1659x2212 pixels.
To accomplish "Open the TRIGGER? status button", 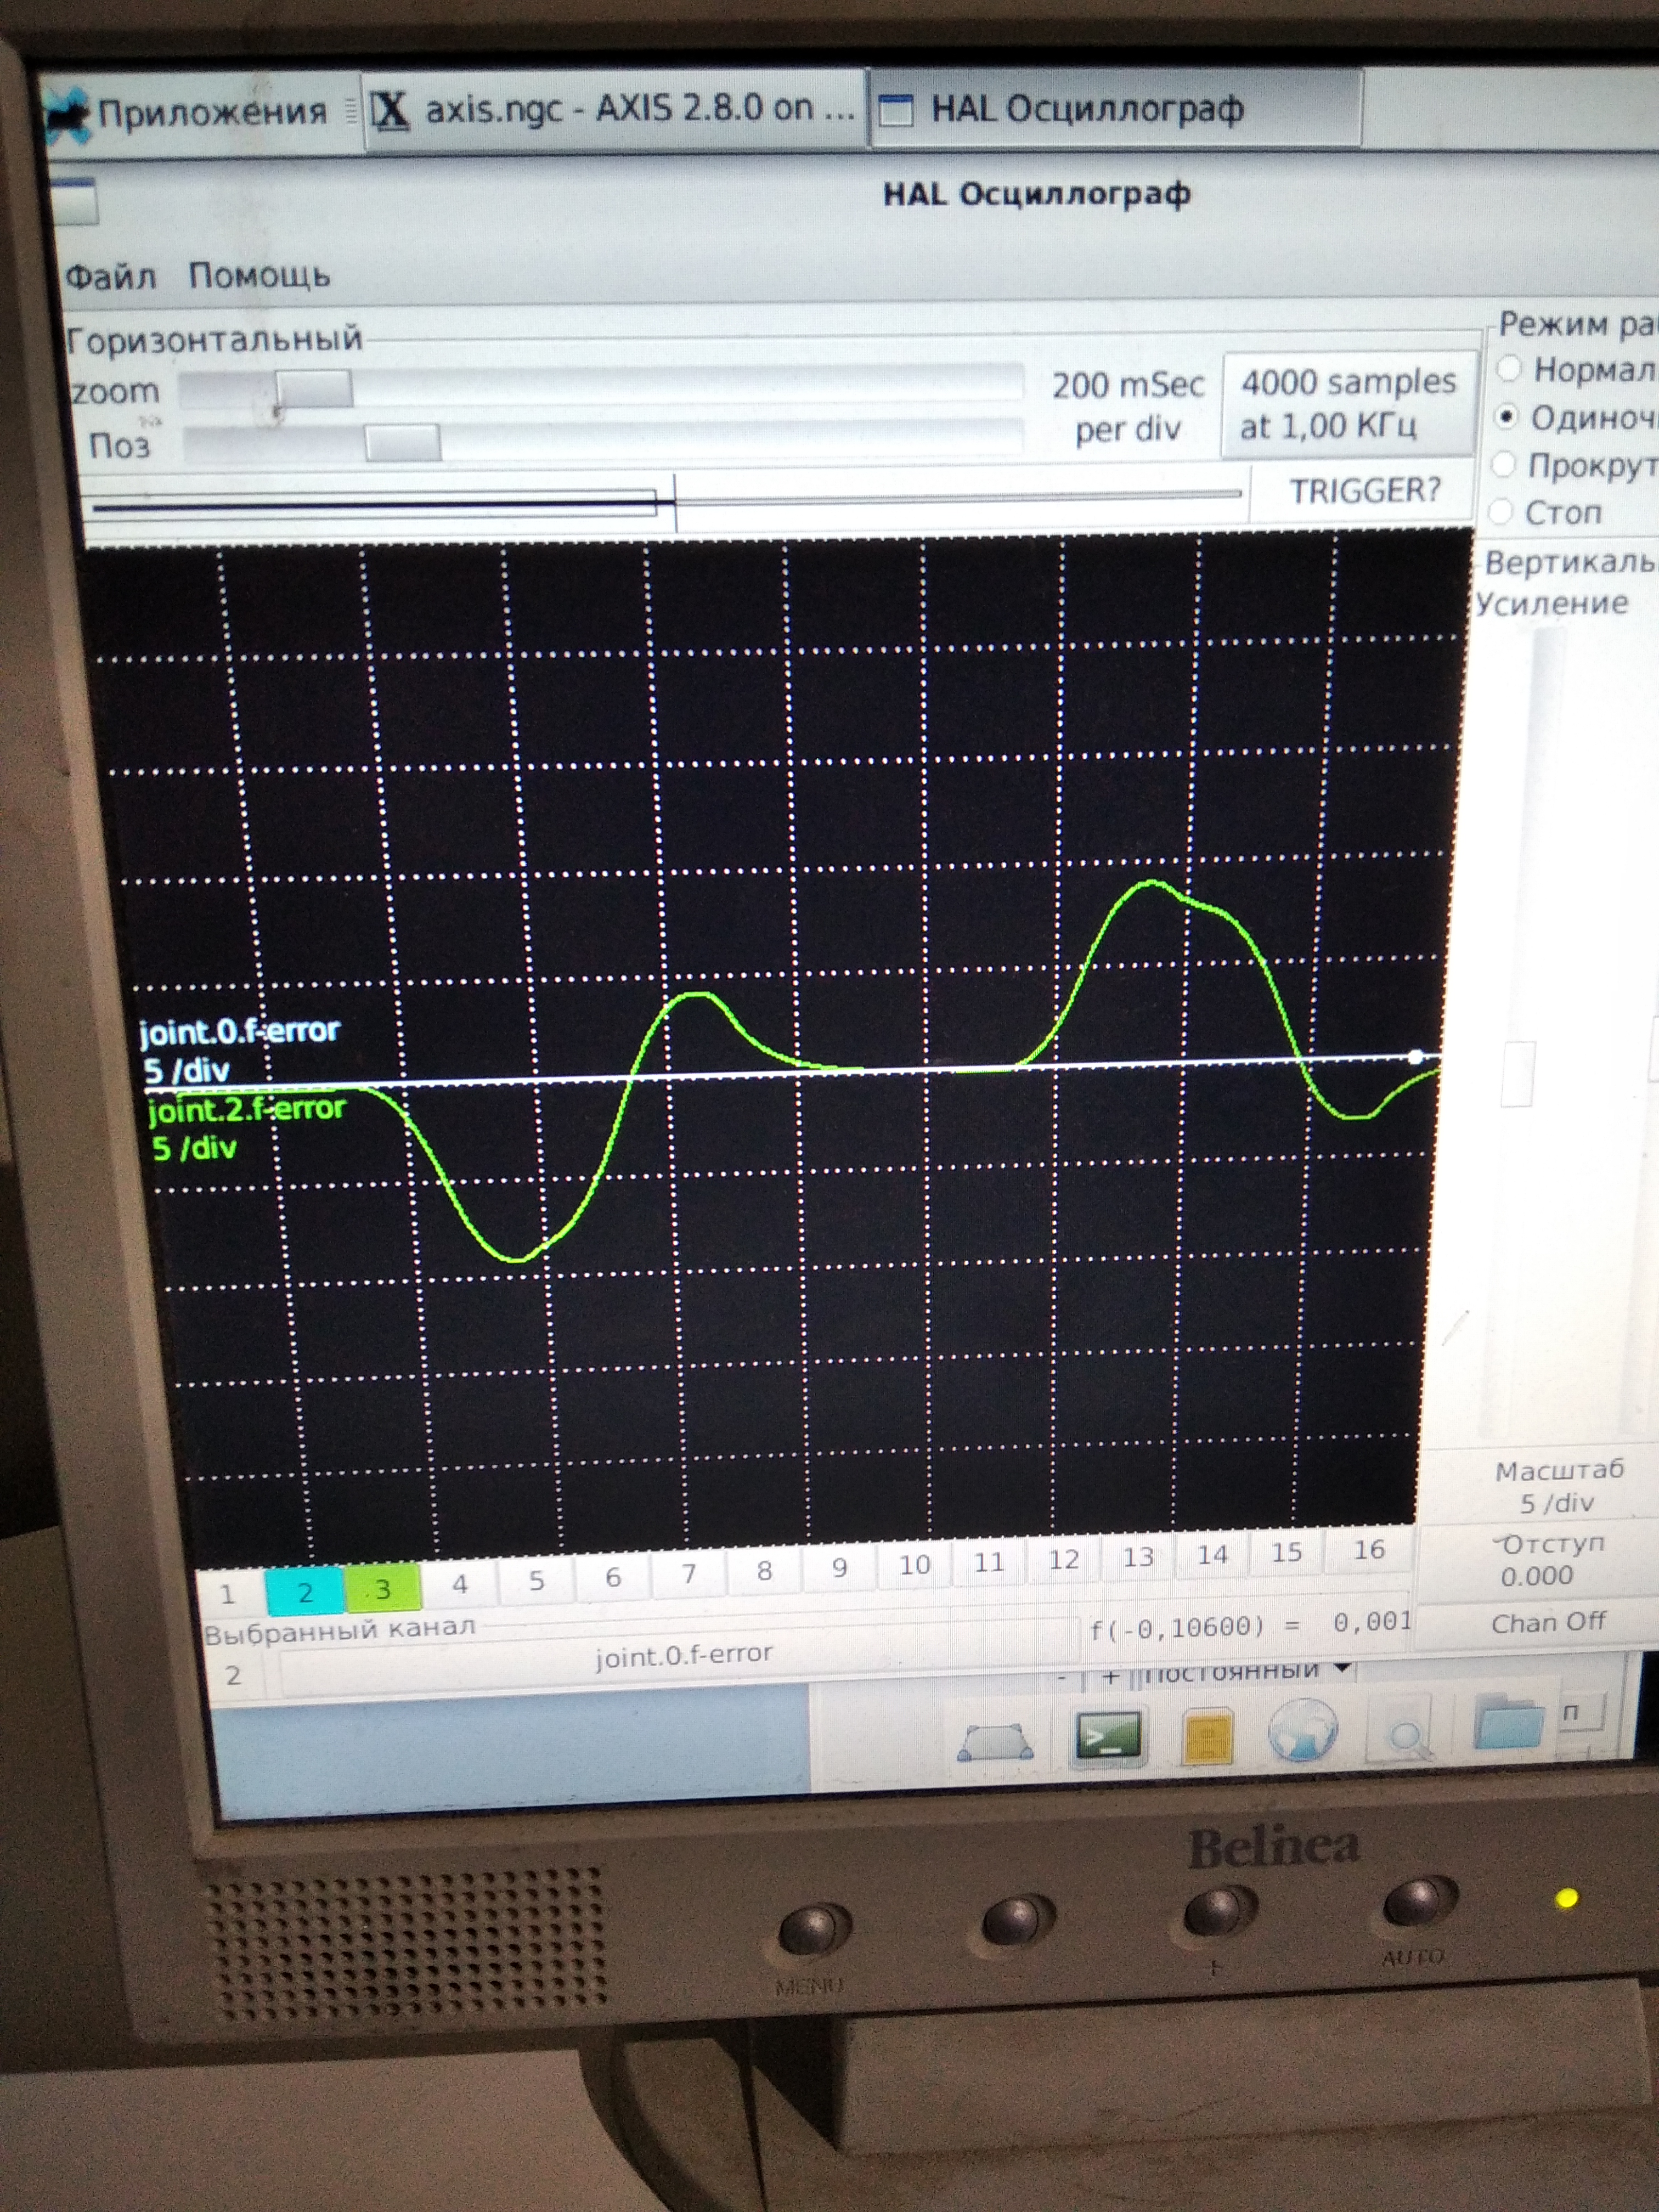I will click(1364, 491).
